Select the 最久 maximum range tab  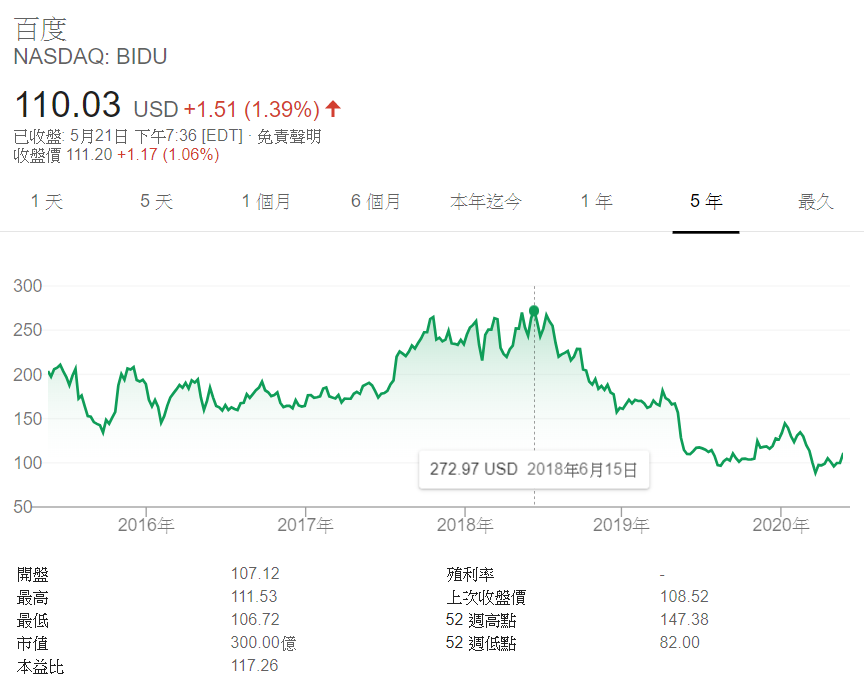pyautogui.click(x=816, y=202)
